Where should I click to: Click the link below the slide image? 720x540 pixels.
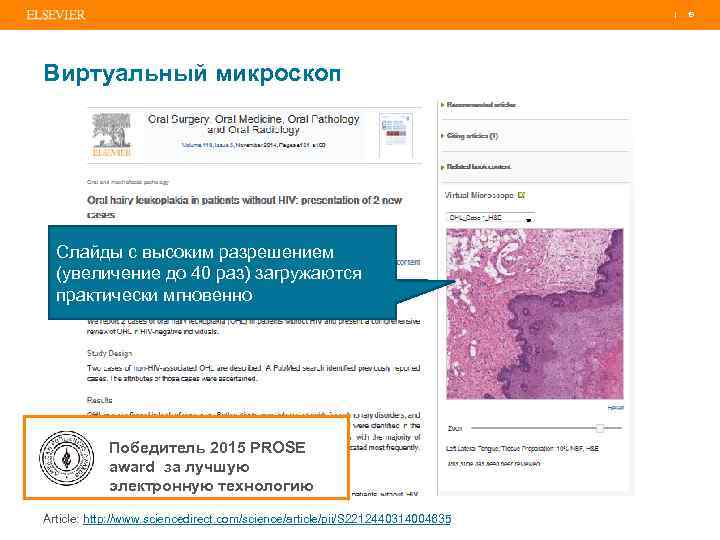(615, 408)
